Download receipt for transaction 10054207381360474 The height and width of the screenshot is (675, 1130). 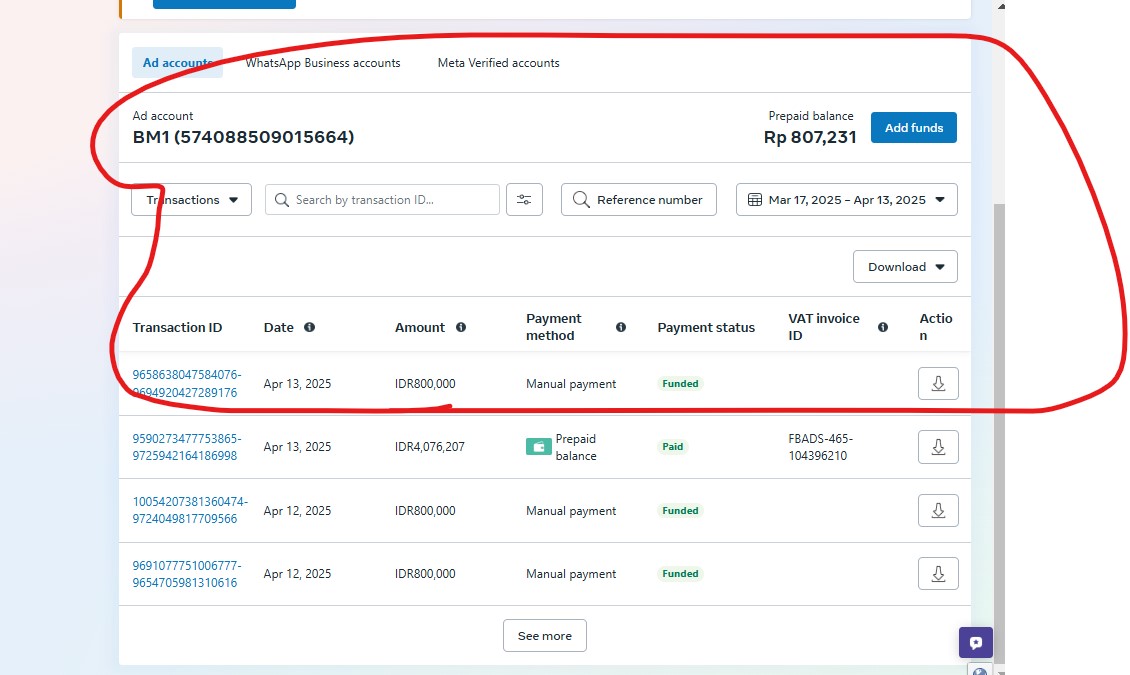click(x=938, y=510)
